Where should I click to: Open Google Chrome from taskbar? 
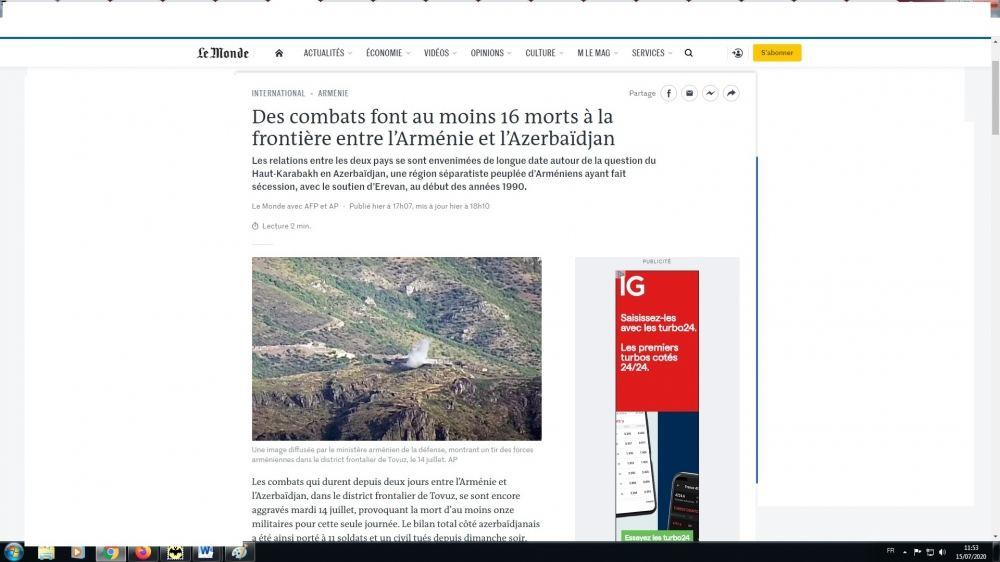[110, 552]
